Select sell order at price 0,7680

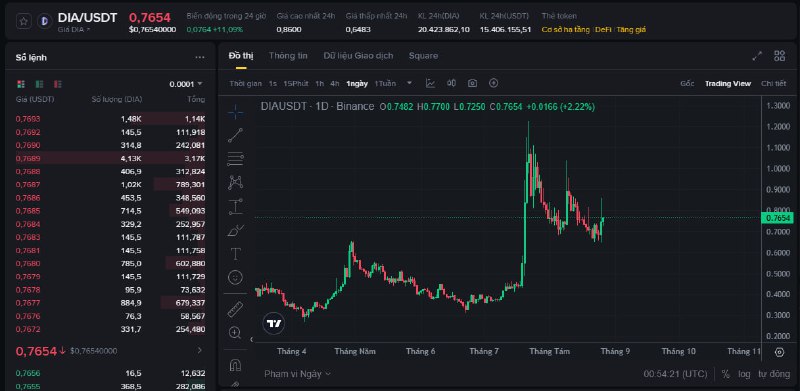point(110,263)
